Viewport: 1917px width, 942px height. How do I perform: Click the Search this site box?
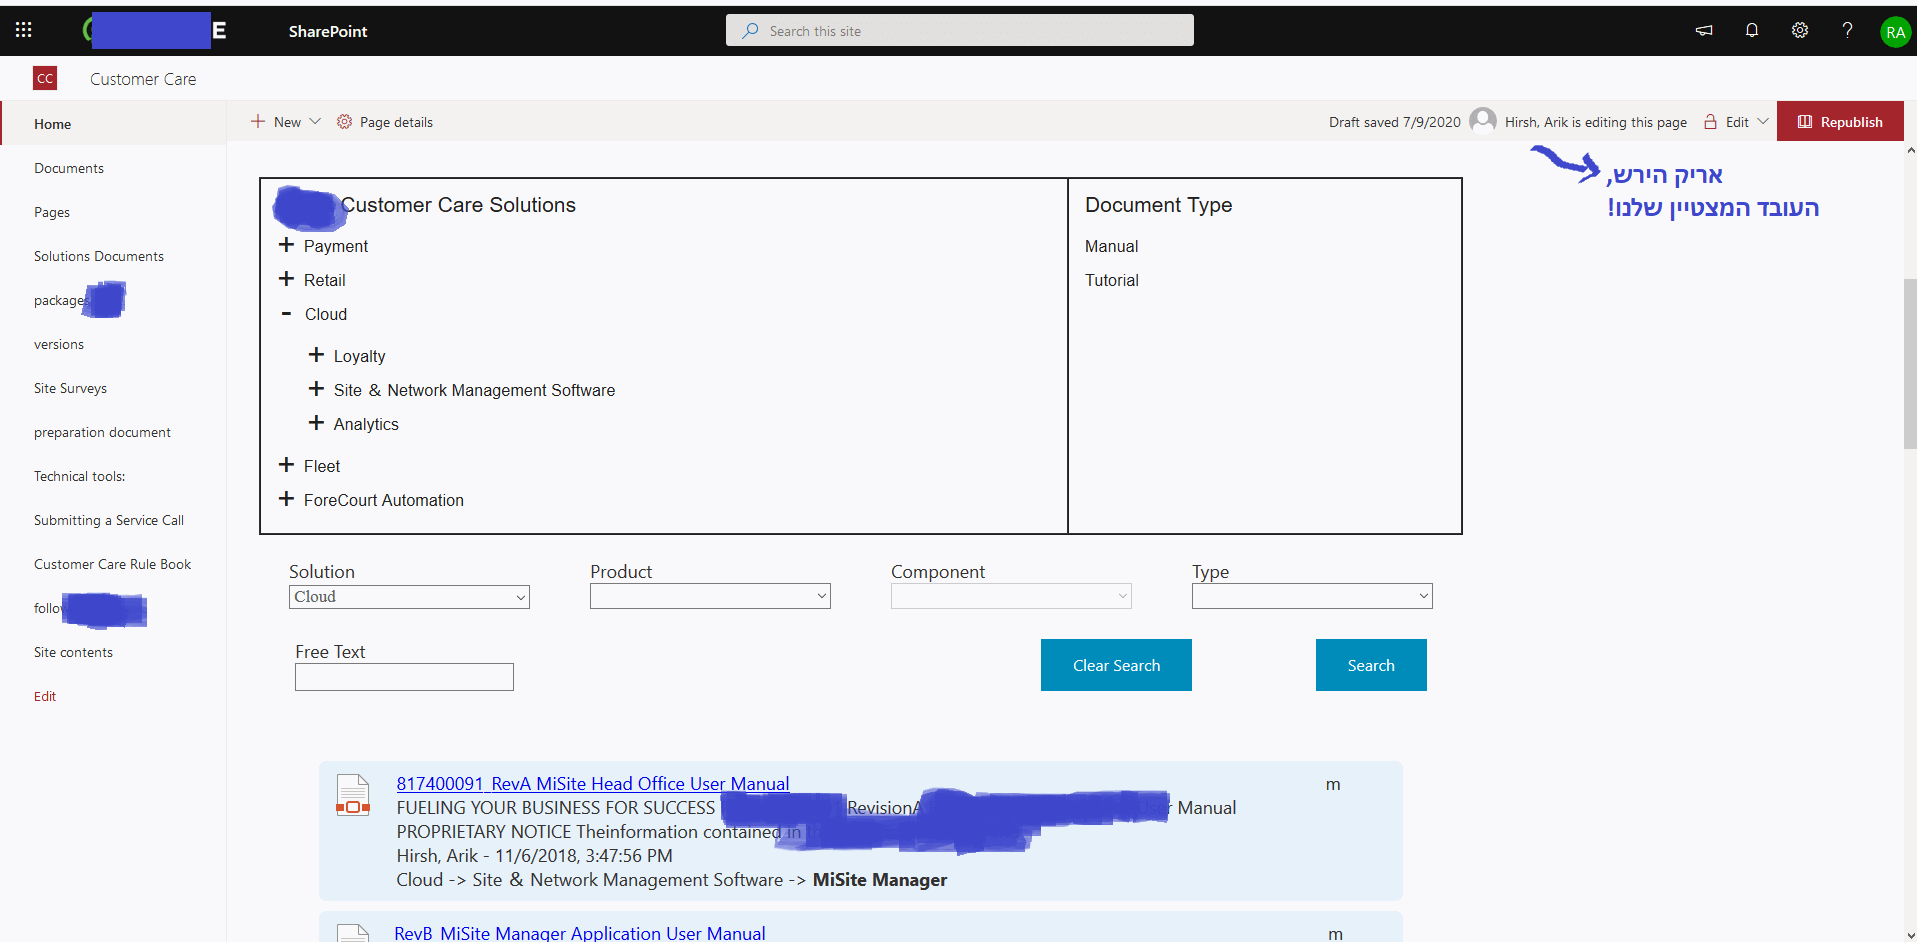click(x=960, y=30)
